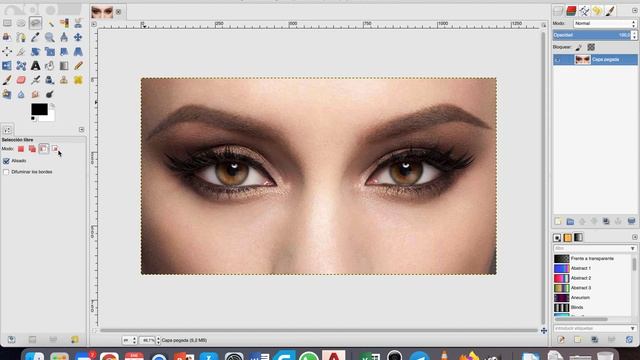Select the Move tool
Viewport: 640px width, 360px height.
[x=78, y=37]
